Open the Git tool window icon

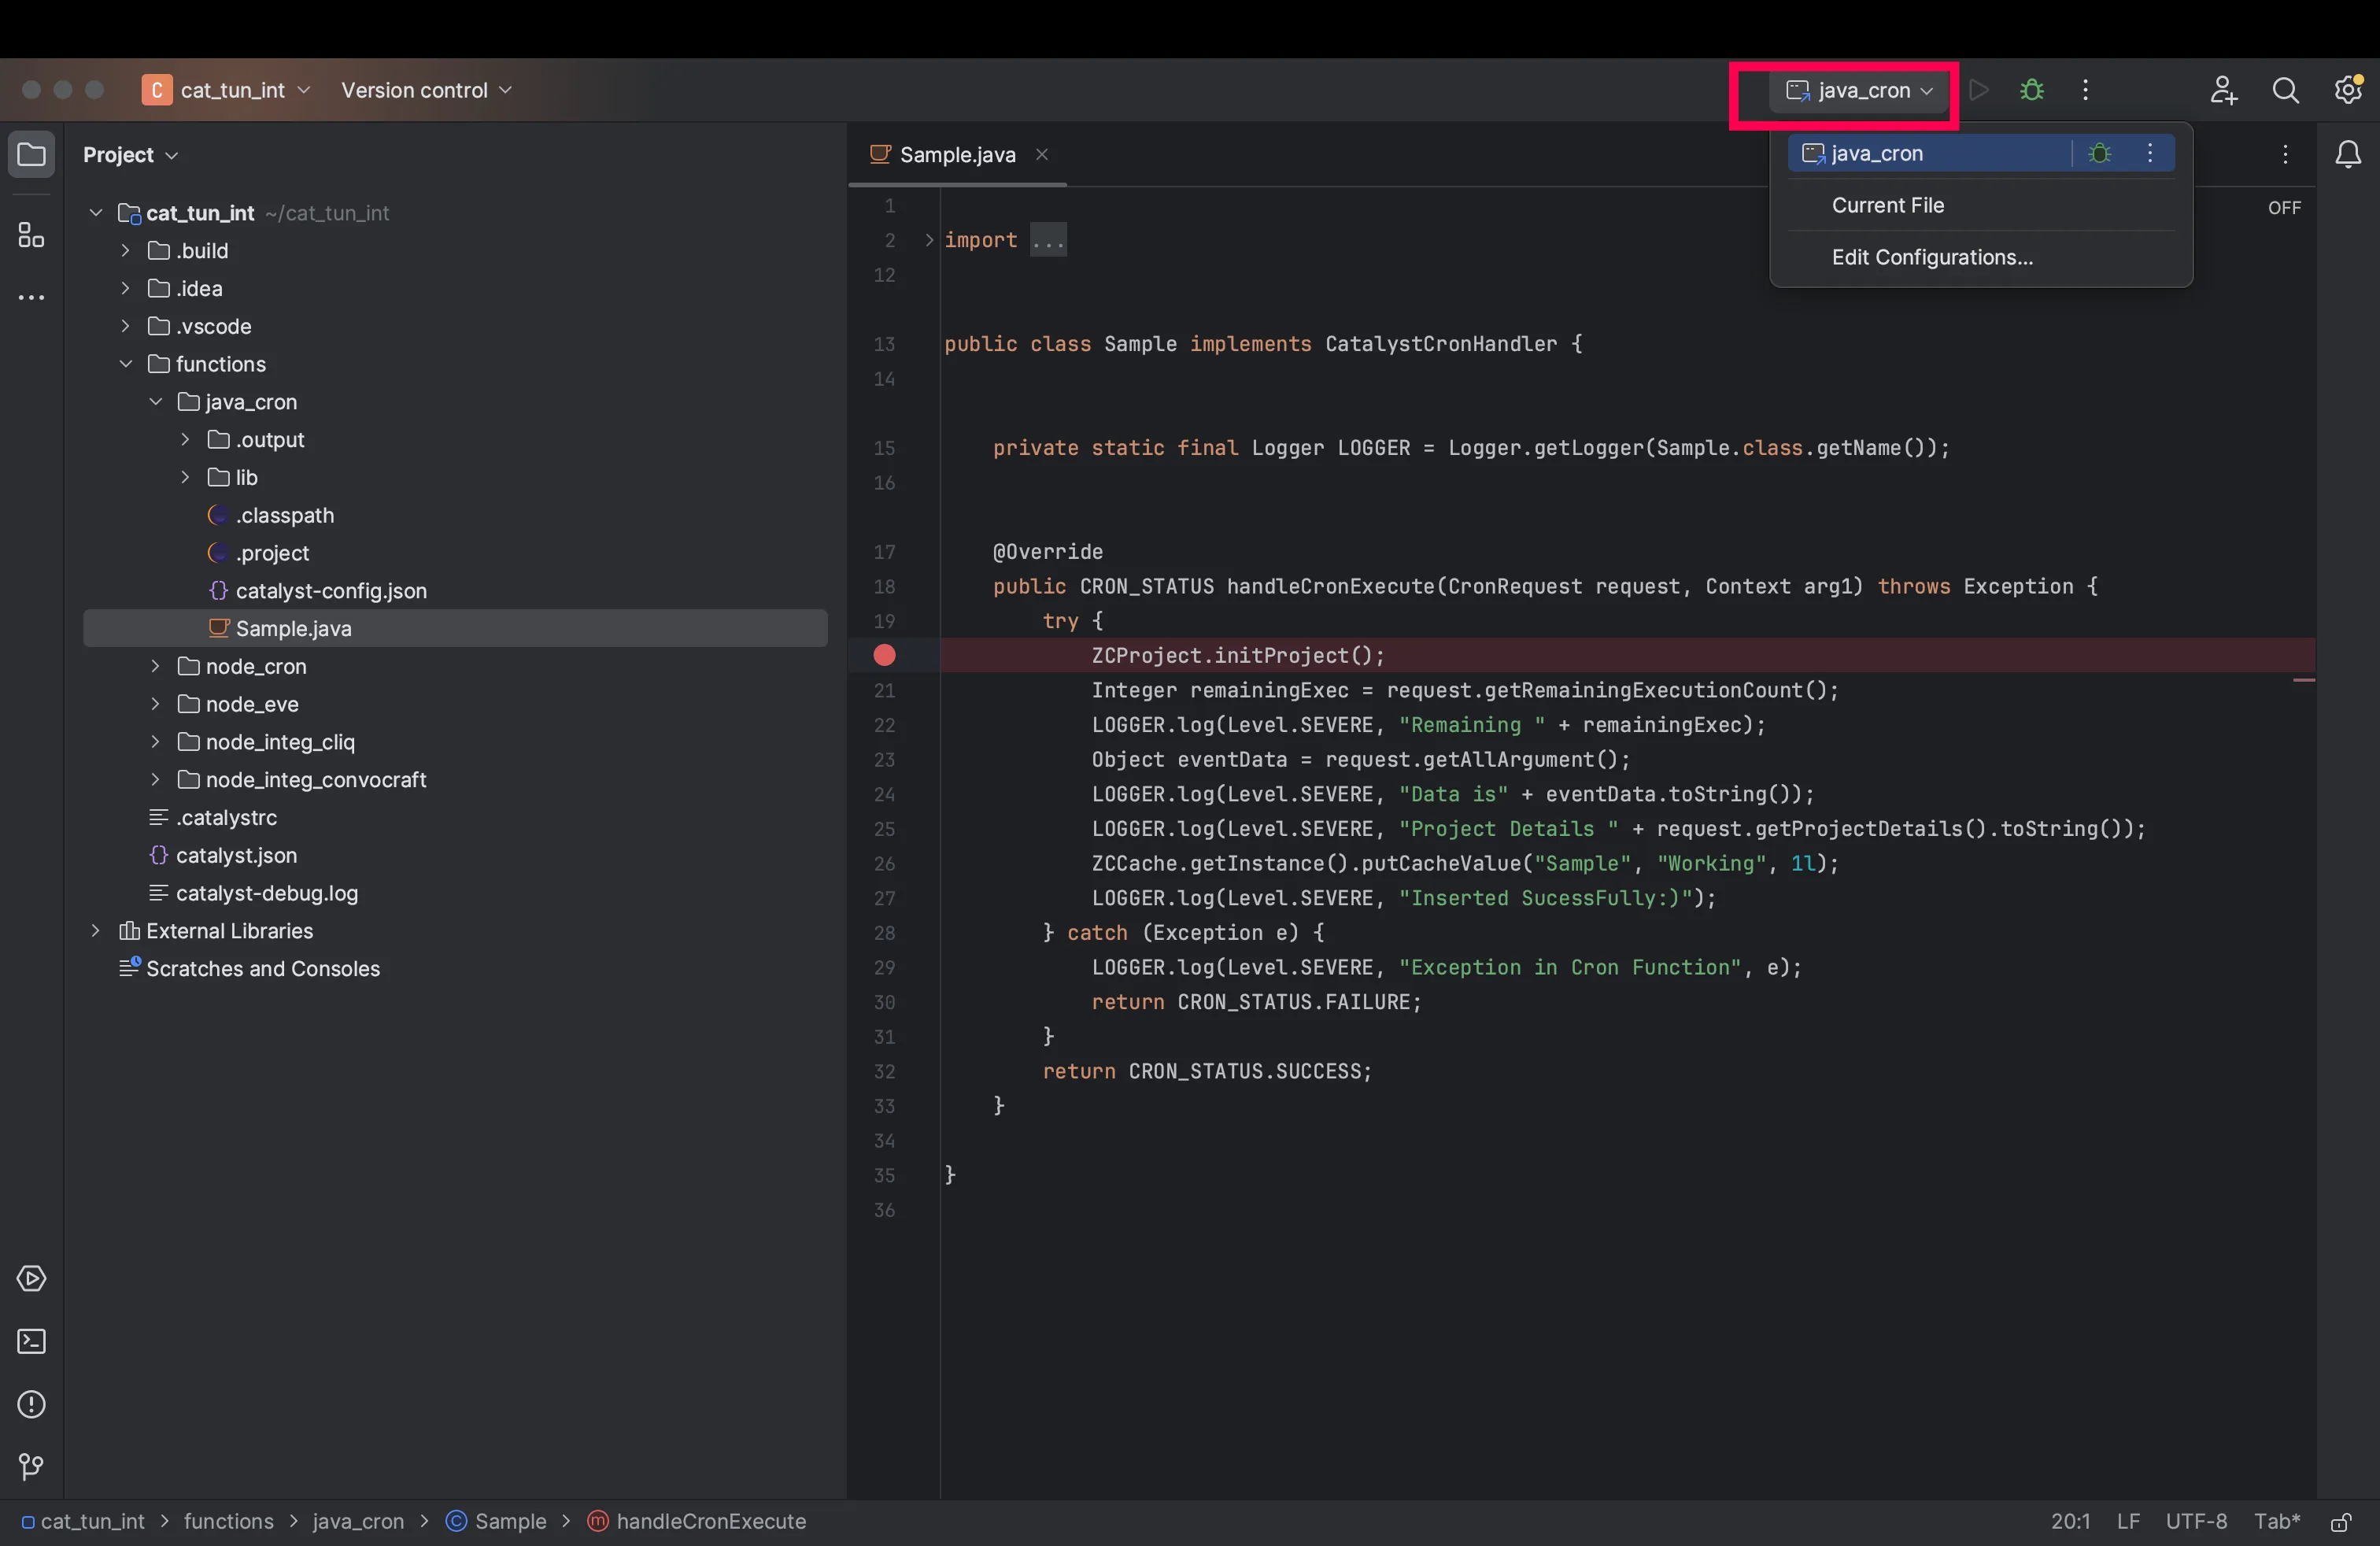point(32,1467)
